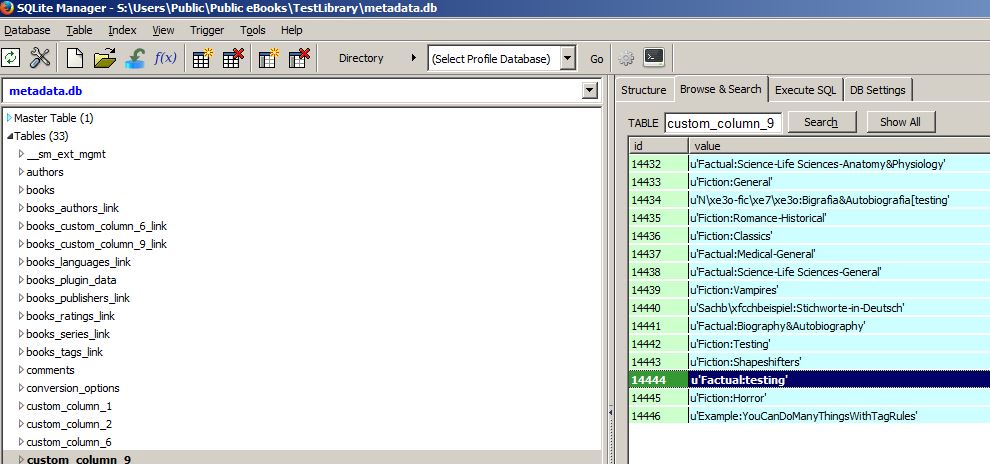
Task: Sort by the id column header
Action: pos(659,146)
